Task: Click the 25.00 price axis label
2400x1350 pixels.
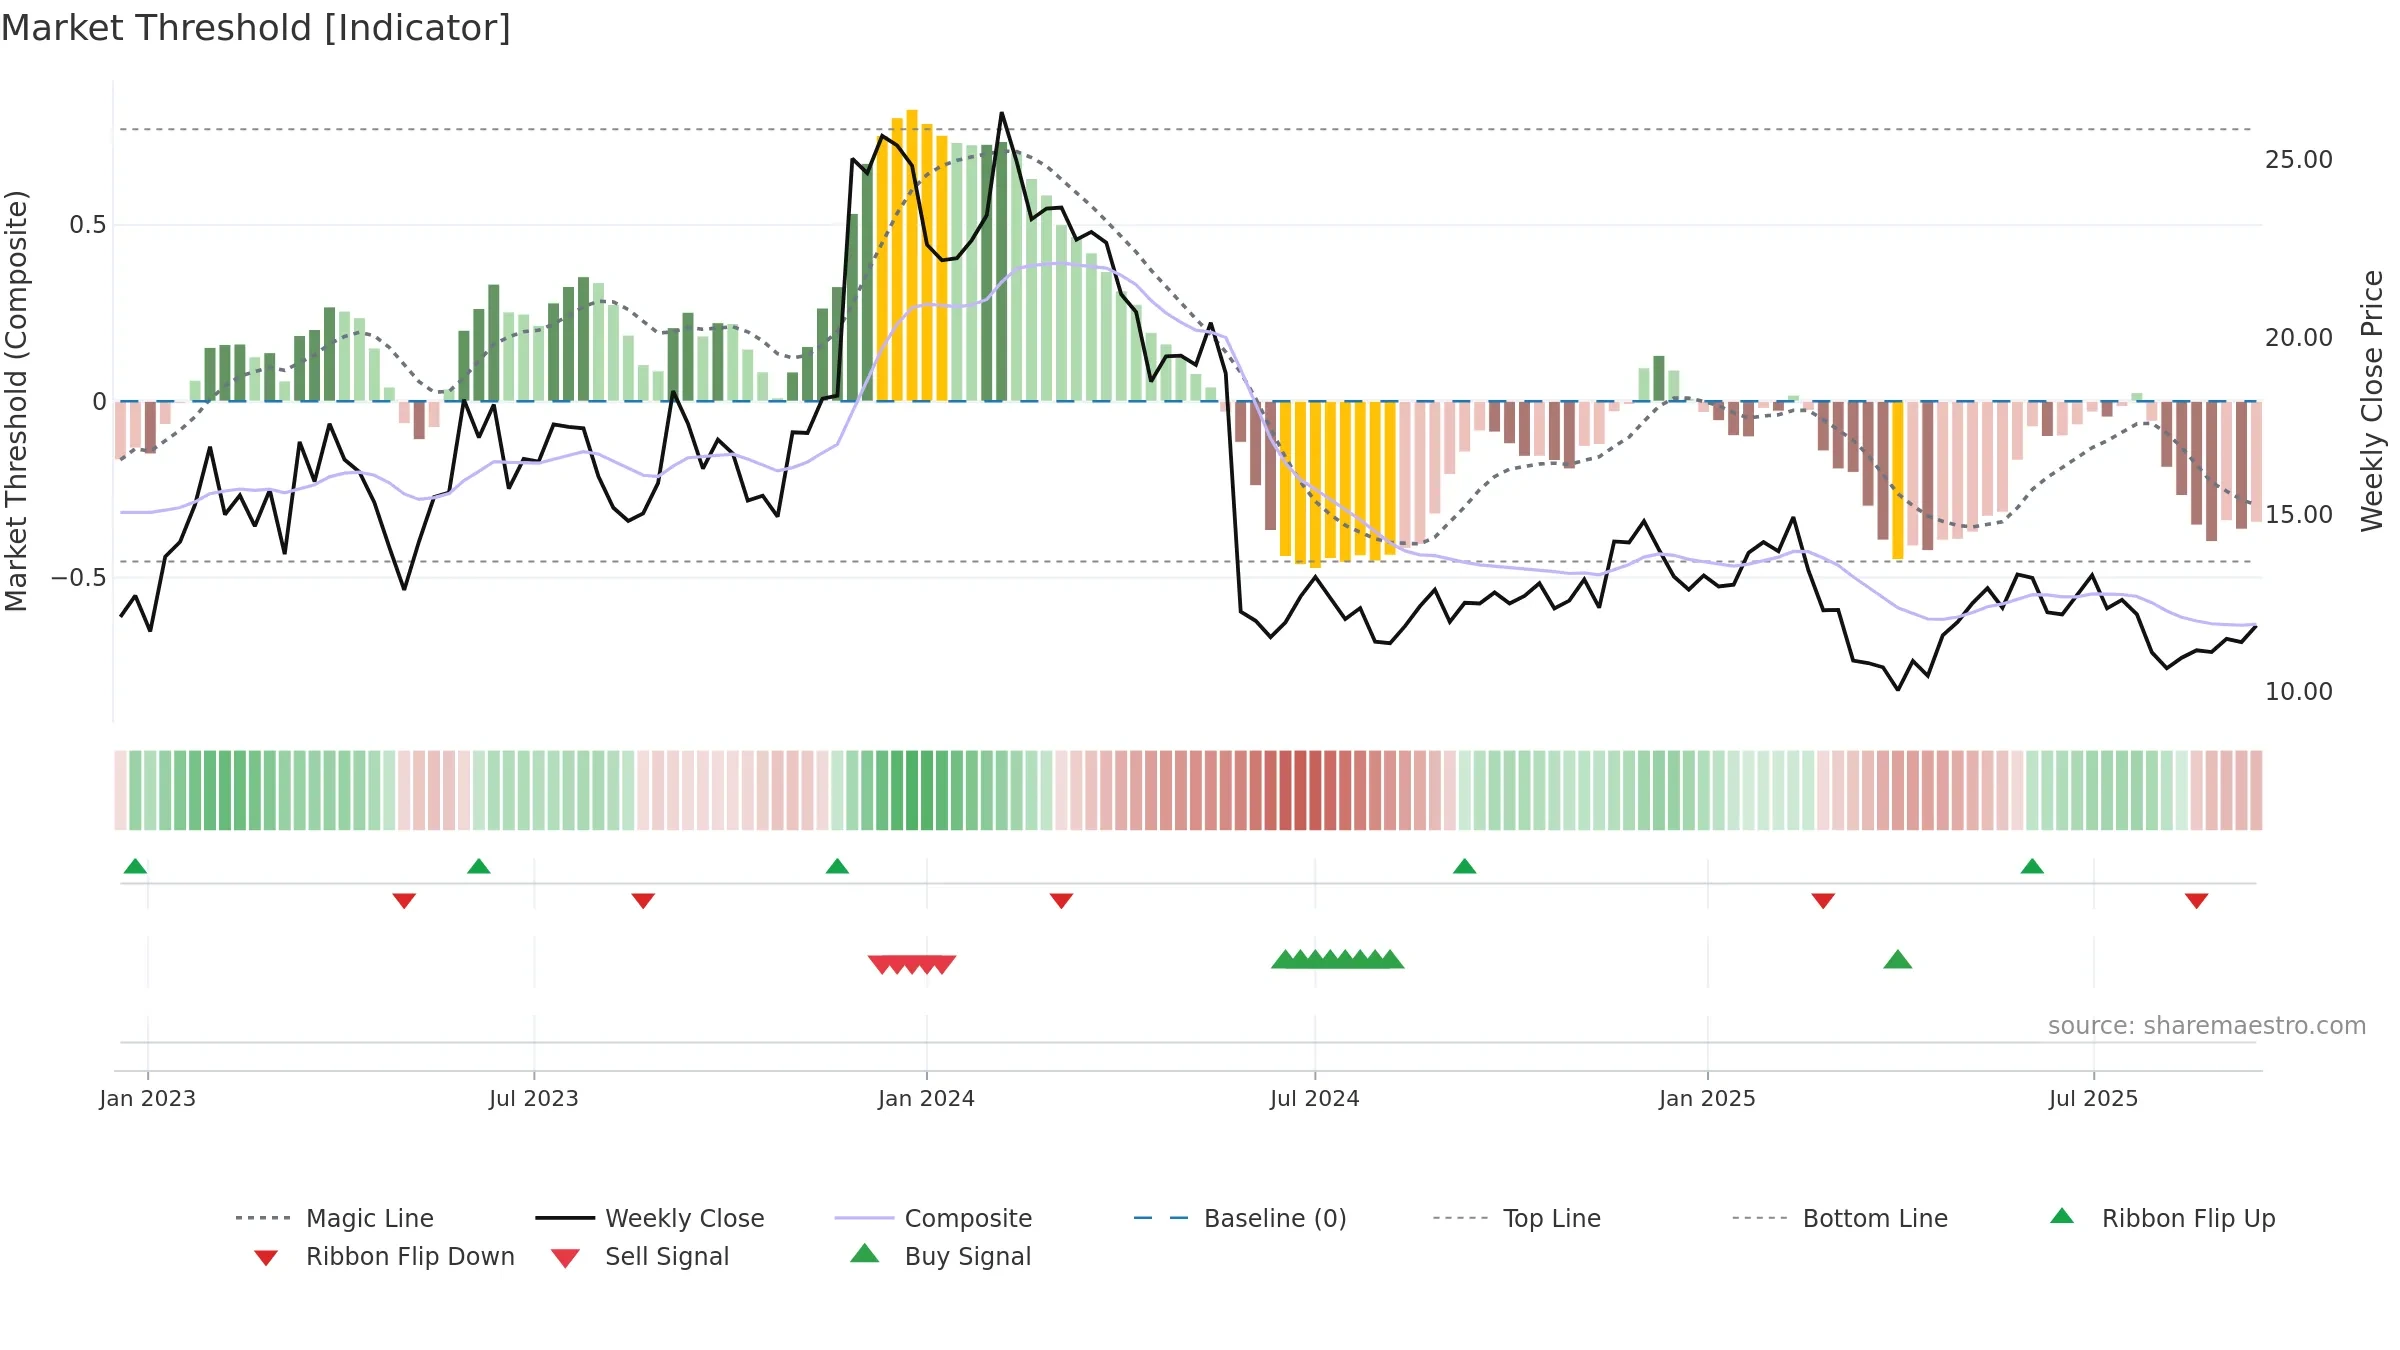Action: point(2299,160)
